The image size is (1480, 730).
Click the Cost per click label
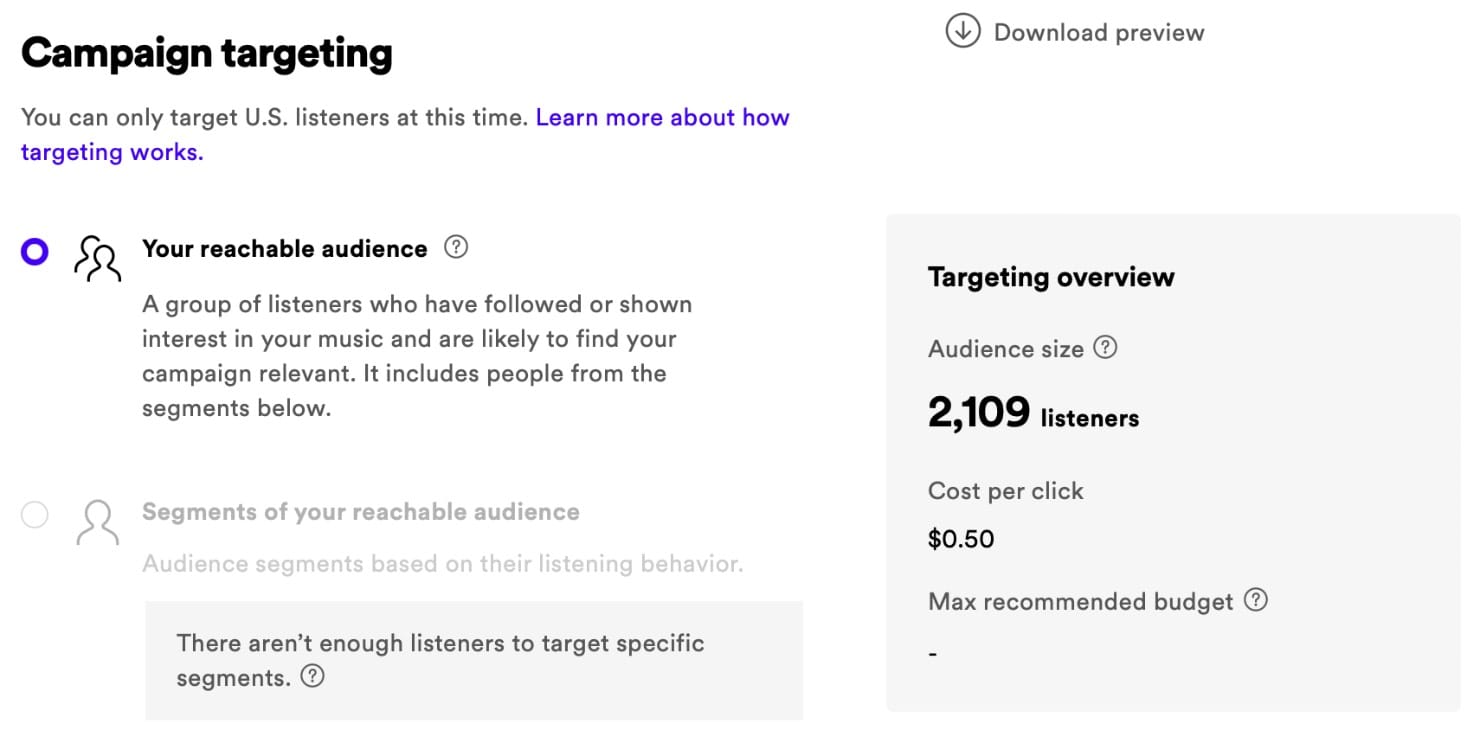pos(1005,491)
